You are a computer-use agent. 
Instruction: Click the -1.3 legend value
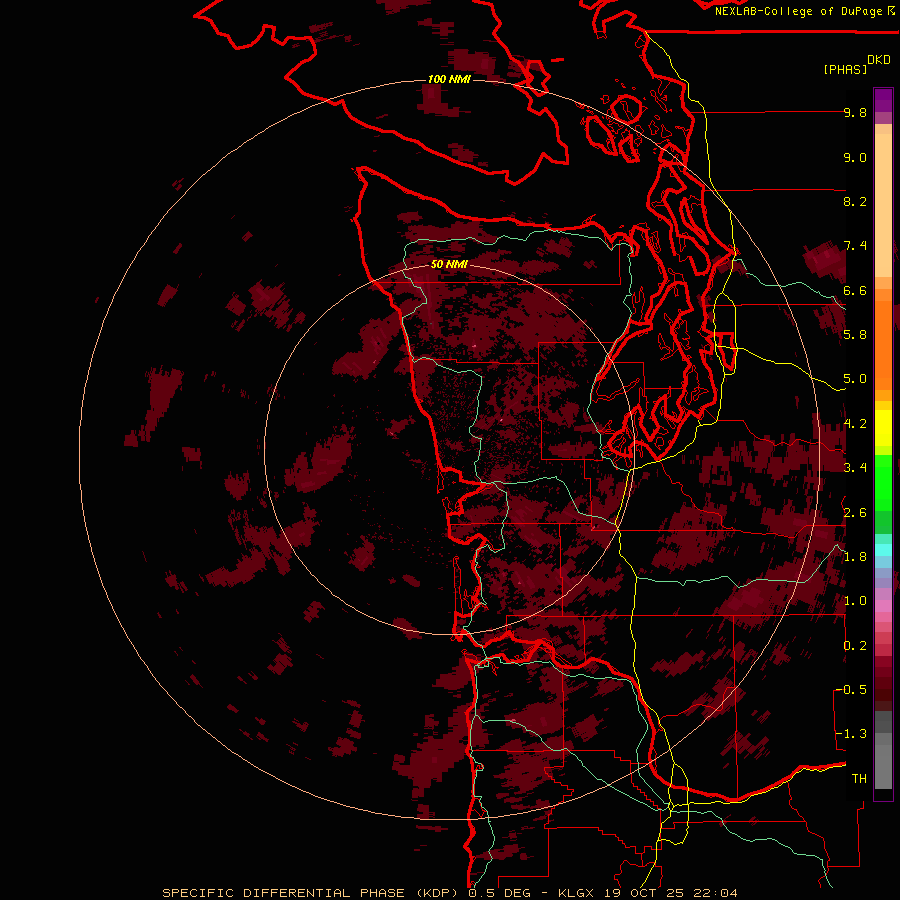click(851, 734)
